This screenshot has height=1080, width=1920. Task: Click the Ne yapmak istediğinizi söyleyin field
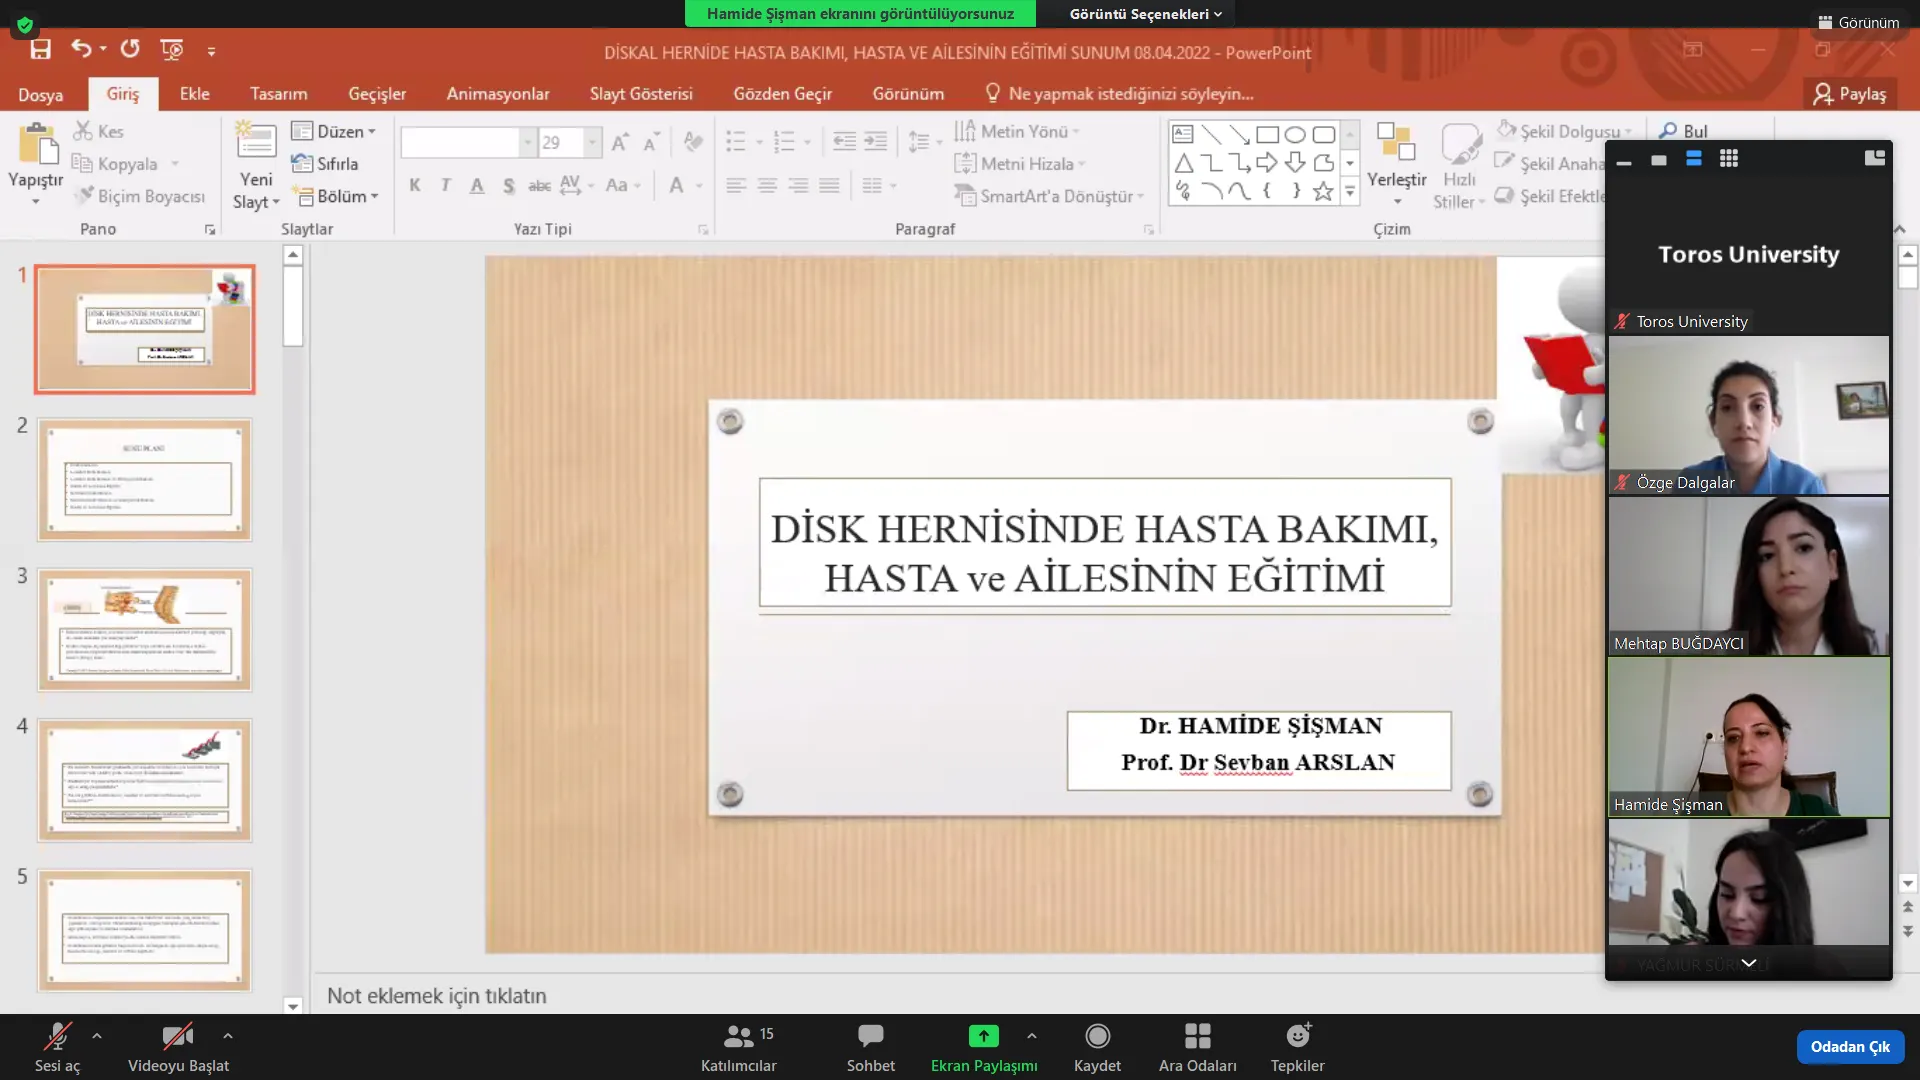pos(1119,93)
